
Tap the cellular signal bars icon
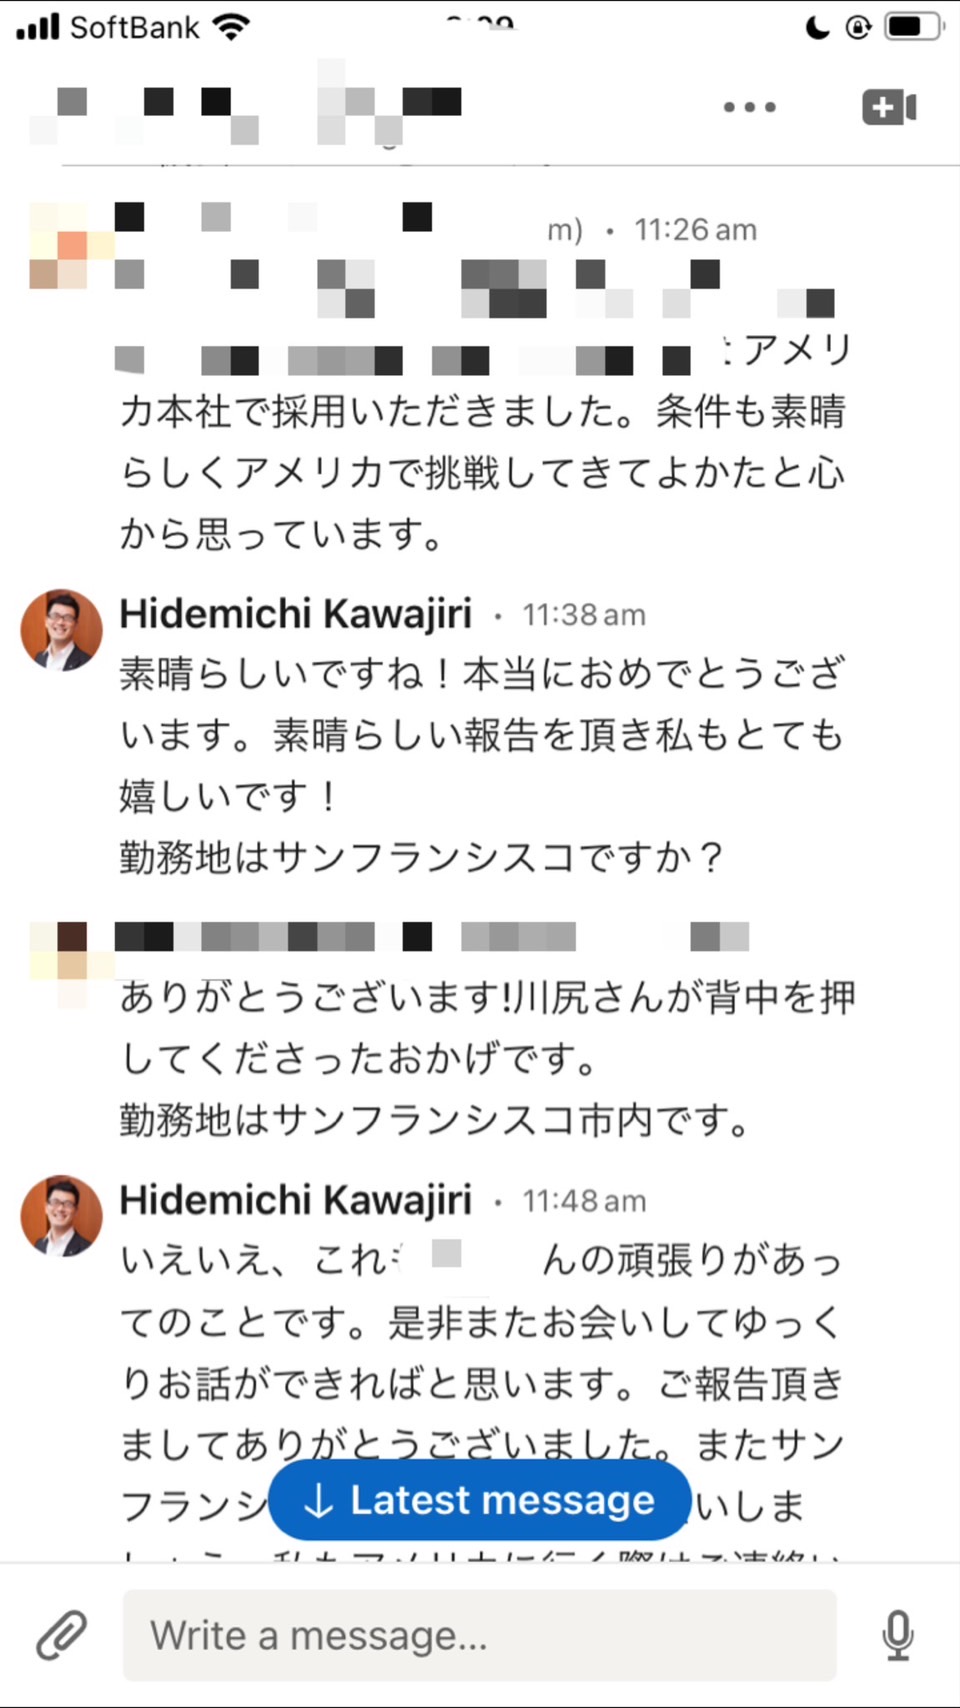(x=39, y=27)
